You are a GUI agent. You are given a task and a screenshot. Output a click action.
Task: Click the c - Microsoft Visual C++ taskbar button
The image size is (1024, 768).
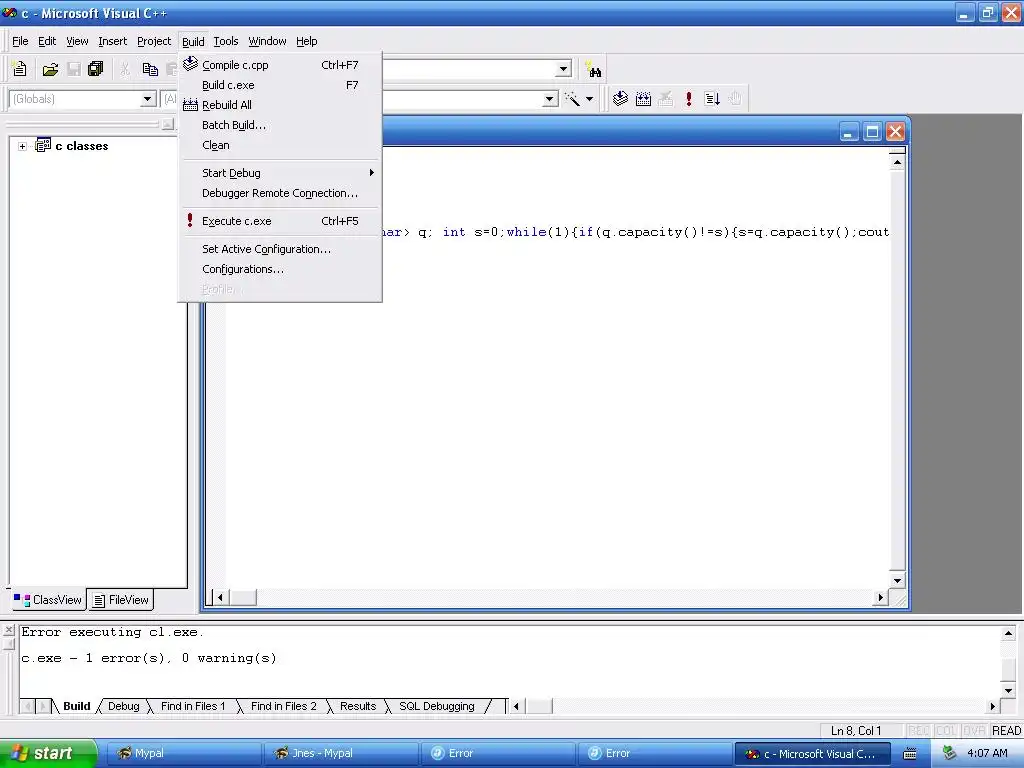(813, 753)
